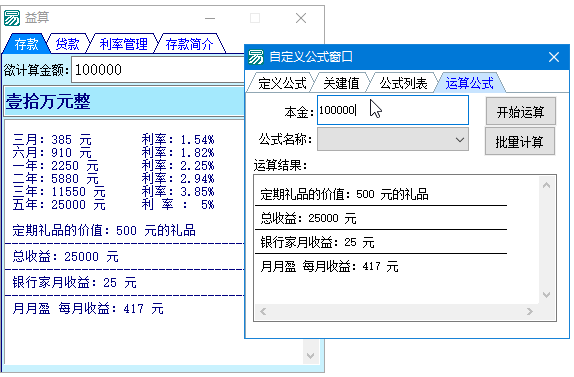Click up arrow of 运算结果 scrollbar
Image resolution: width=574 pixels, height=377 pixels.
(x=547, y=185)
